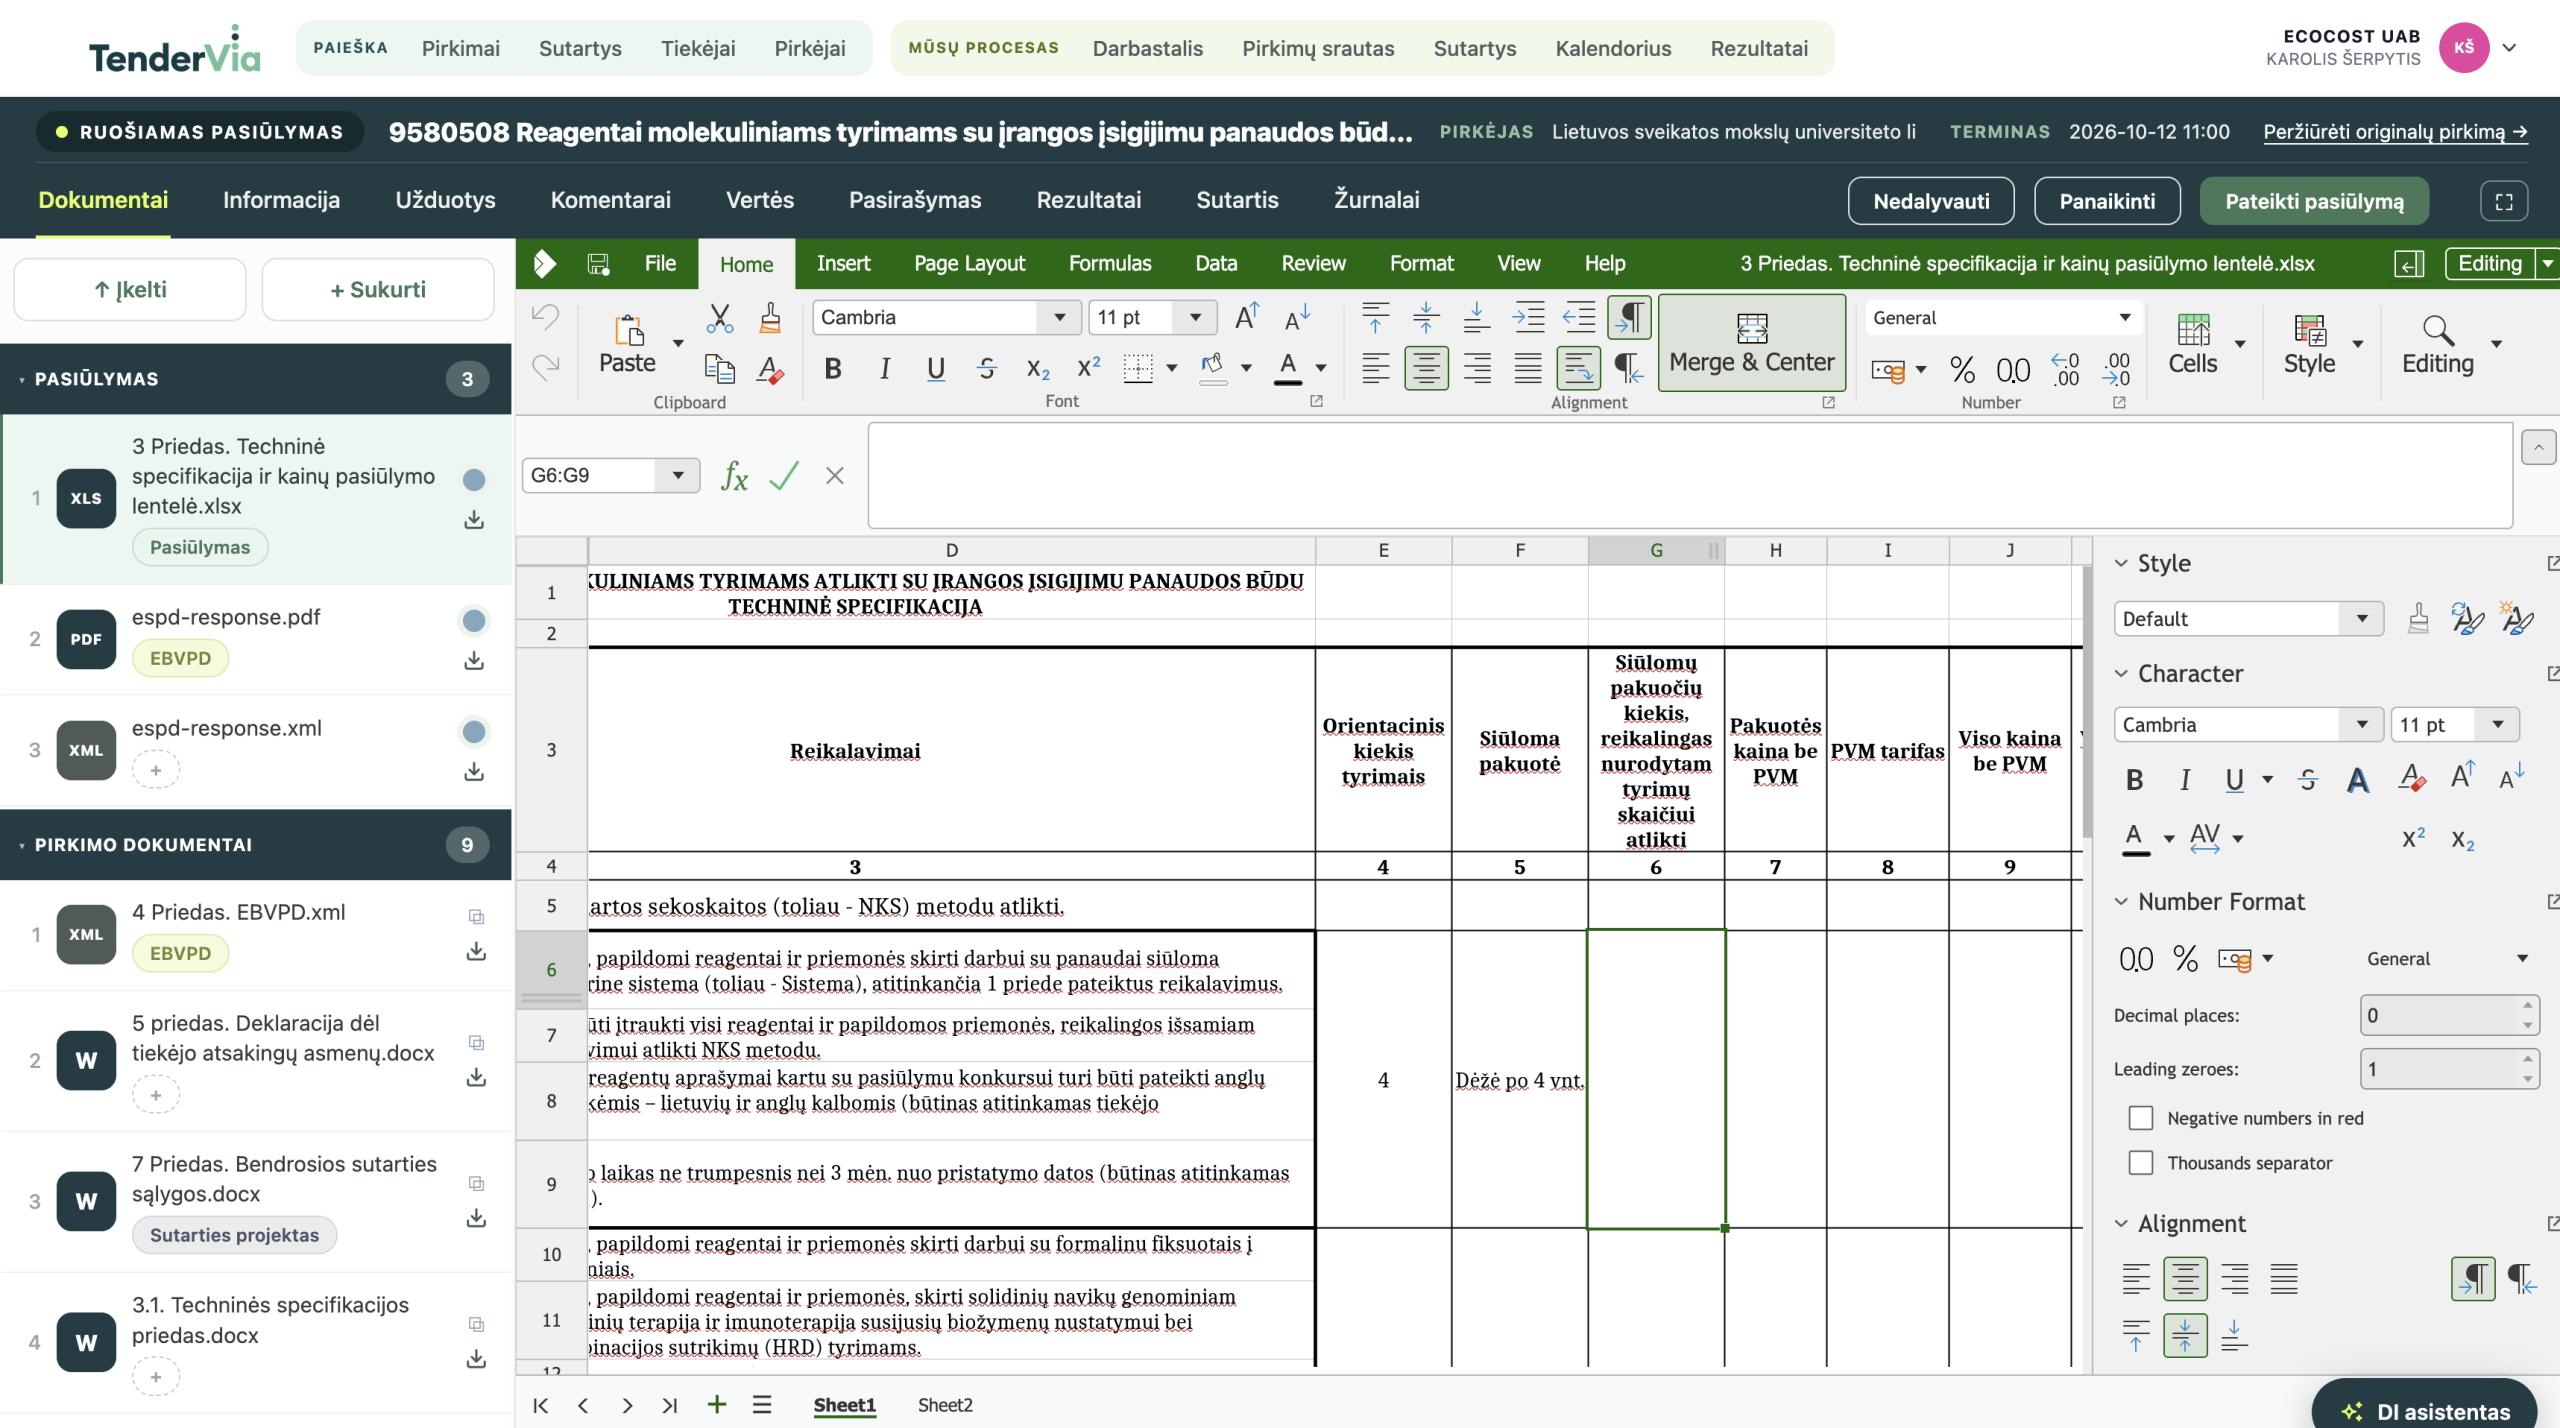The height and width of the screenshot is (1428, 2560).
Task: Open the Formulas ribbon tab
Action: pos(1109,263)
